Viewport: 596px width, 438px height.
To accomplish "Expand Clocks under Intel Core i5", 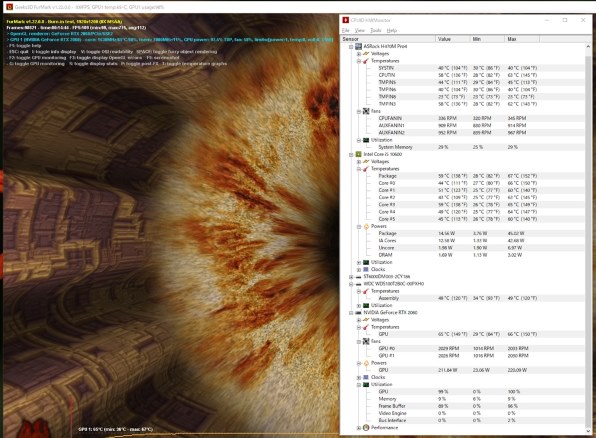I will 359,270.
